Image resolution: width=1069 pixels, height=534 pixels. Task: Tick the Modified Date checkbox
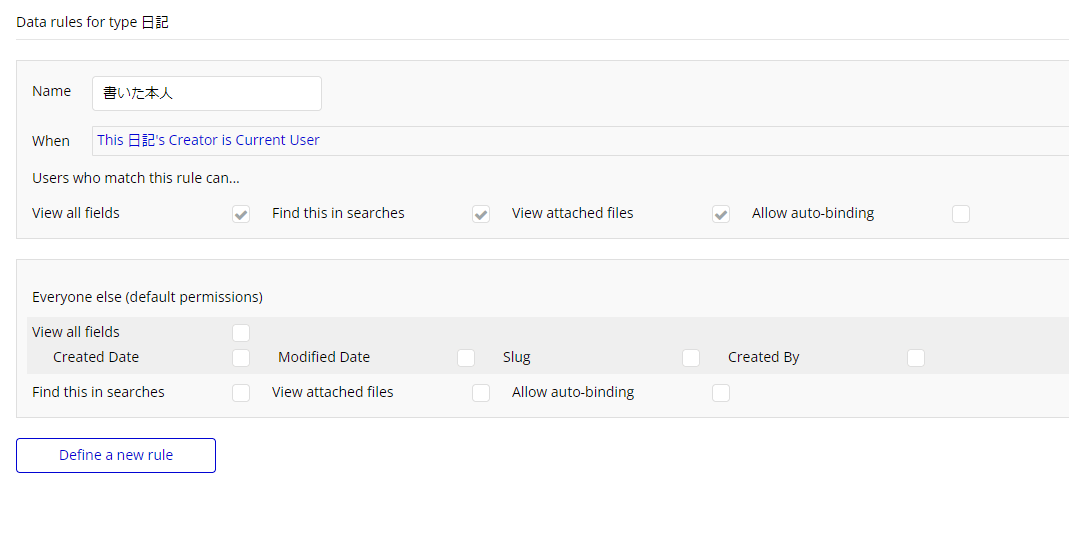466,358
